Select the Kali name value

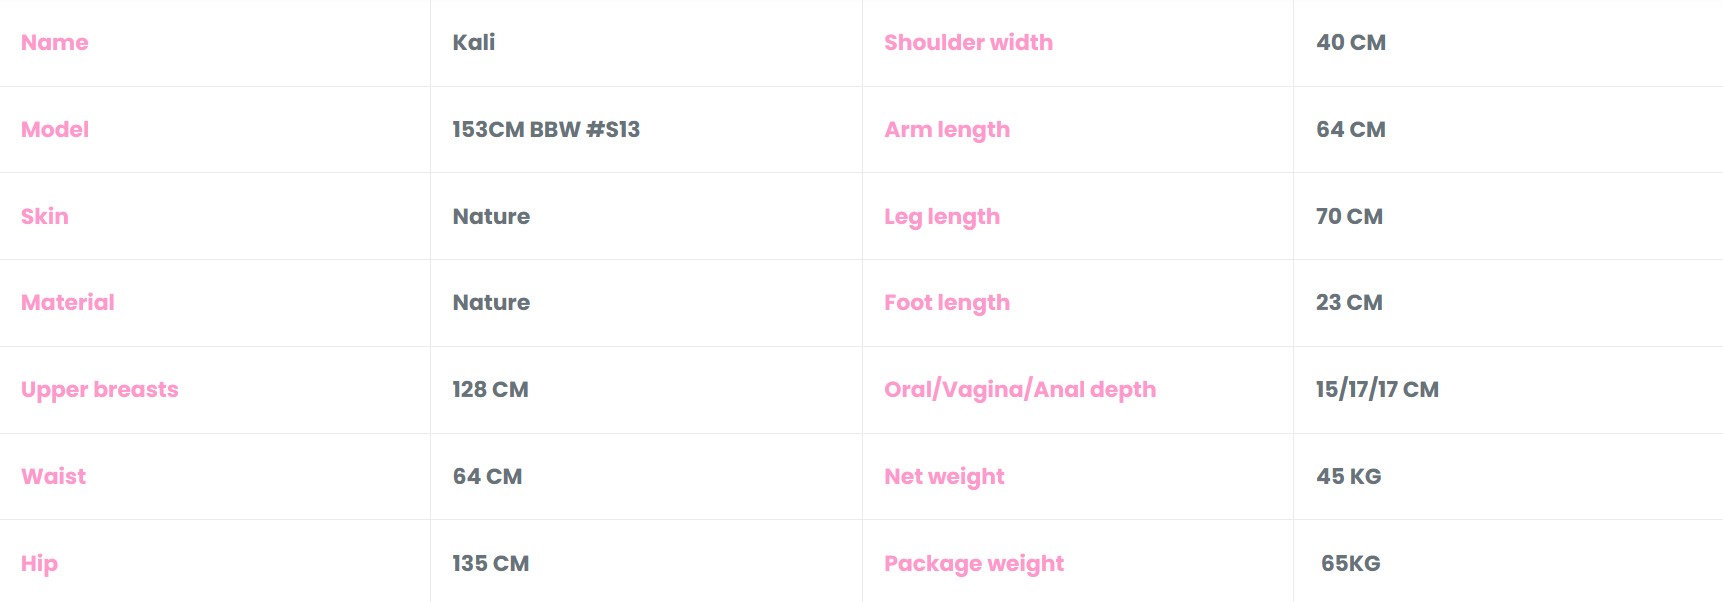tap(474, 43)
